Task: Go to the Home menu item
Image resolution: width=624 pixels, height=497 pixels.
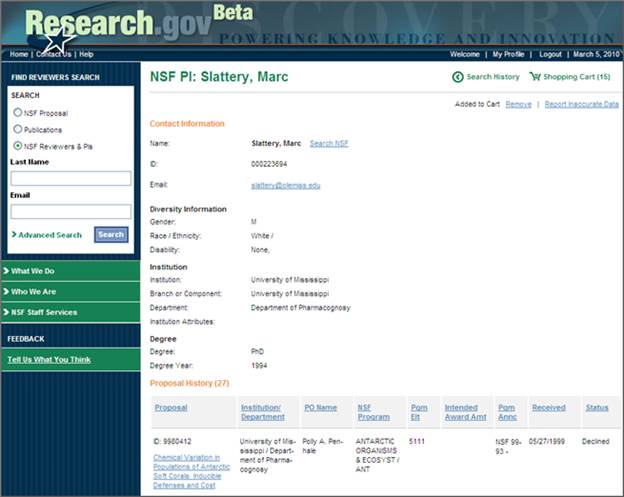Action: pos(19,54)
